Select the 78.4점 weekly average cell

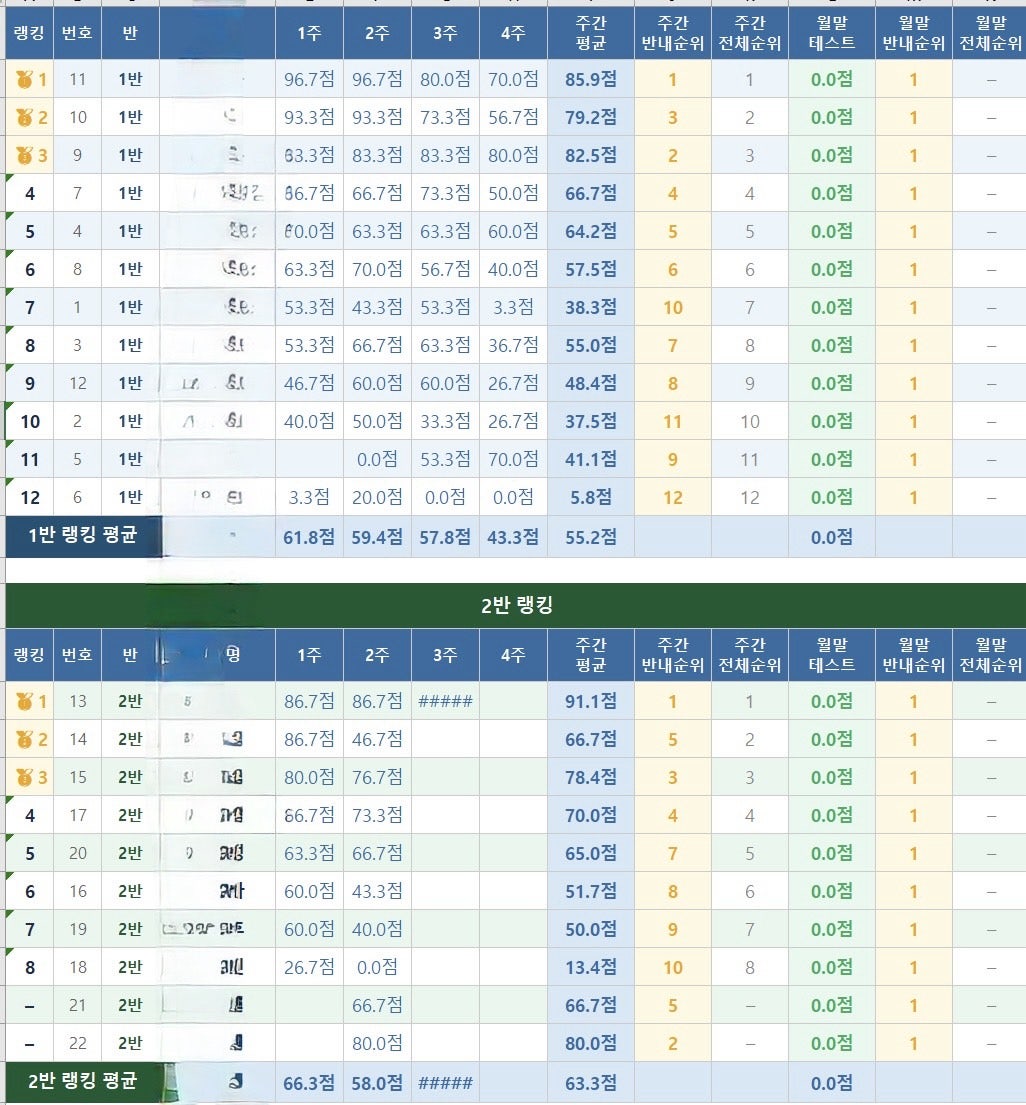coord(591,777)
